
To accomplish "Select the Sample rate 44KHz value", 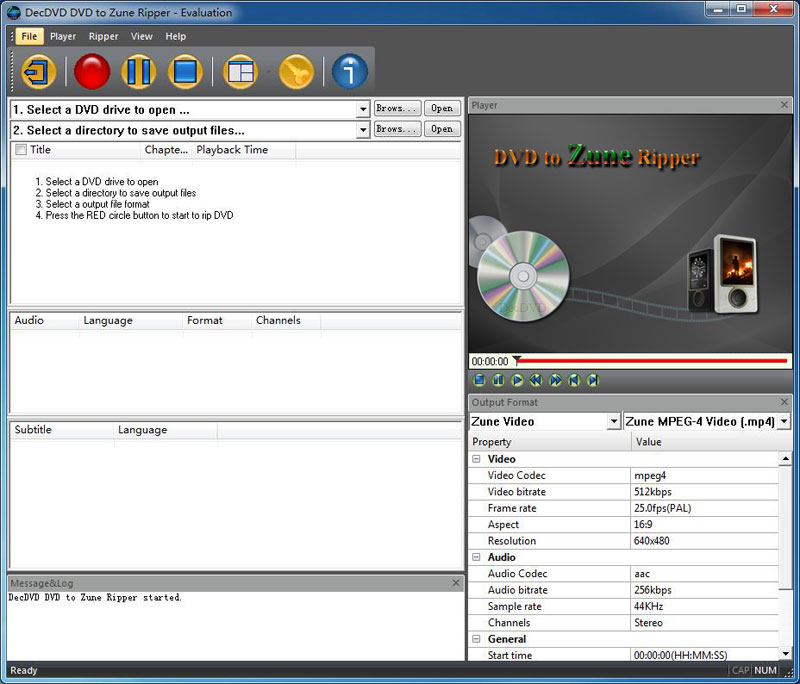I will [x=704, y=606].
